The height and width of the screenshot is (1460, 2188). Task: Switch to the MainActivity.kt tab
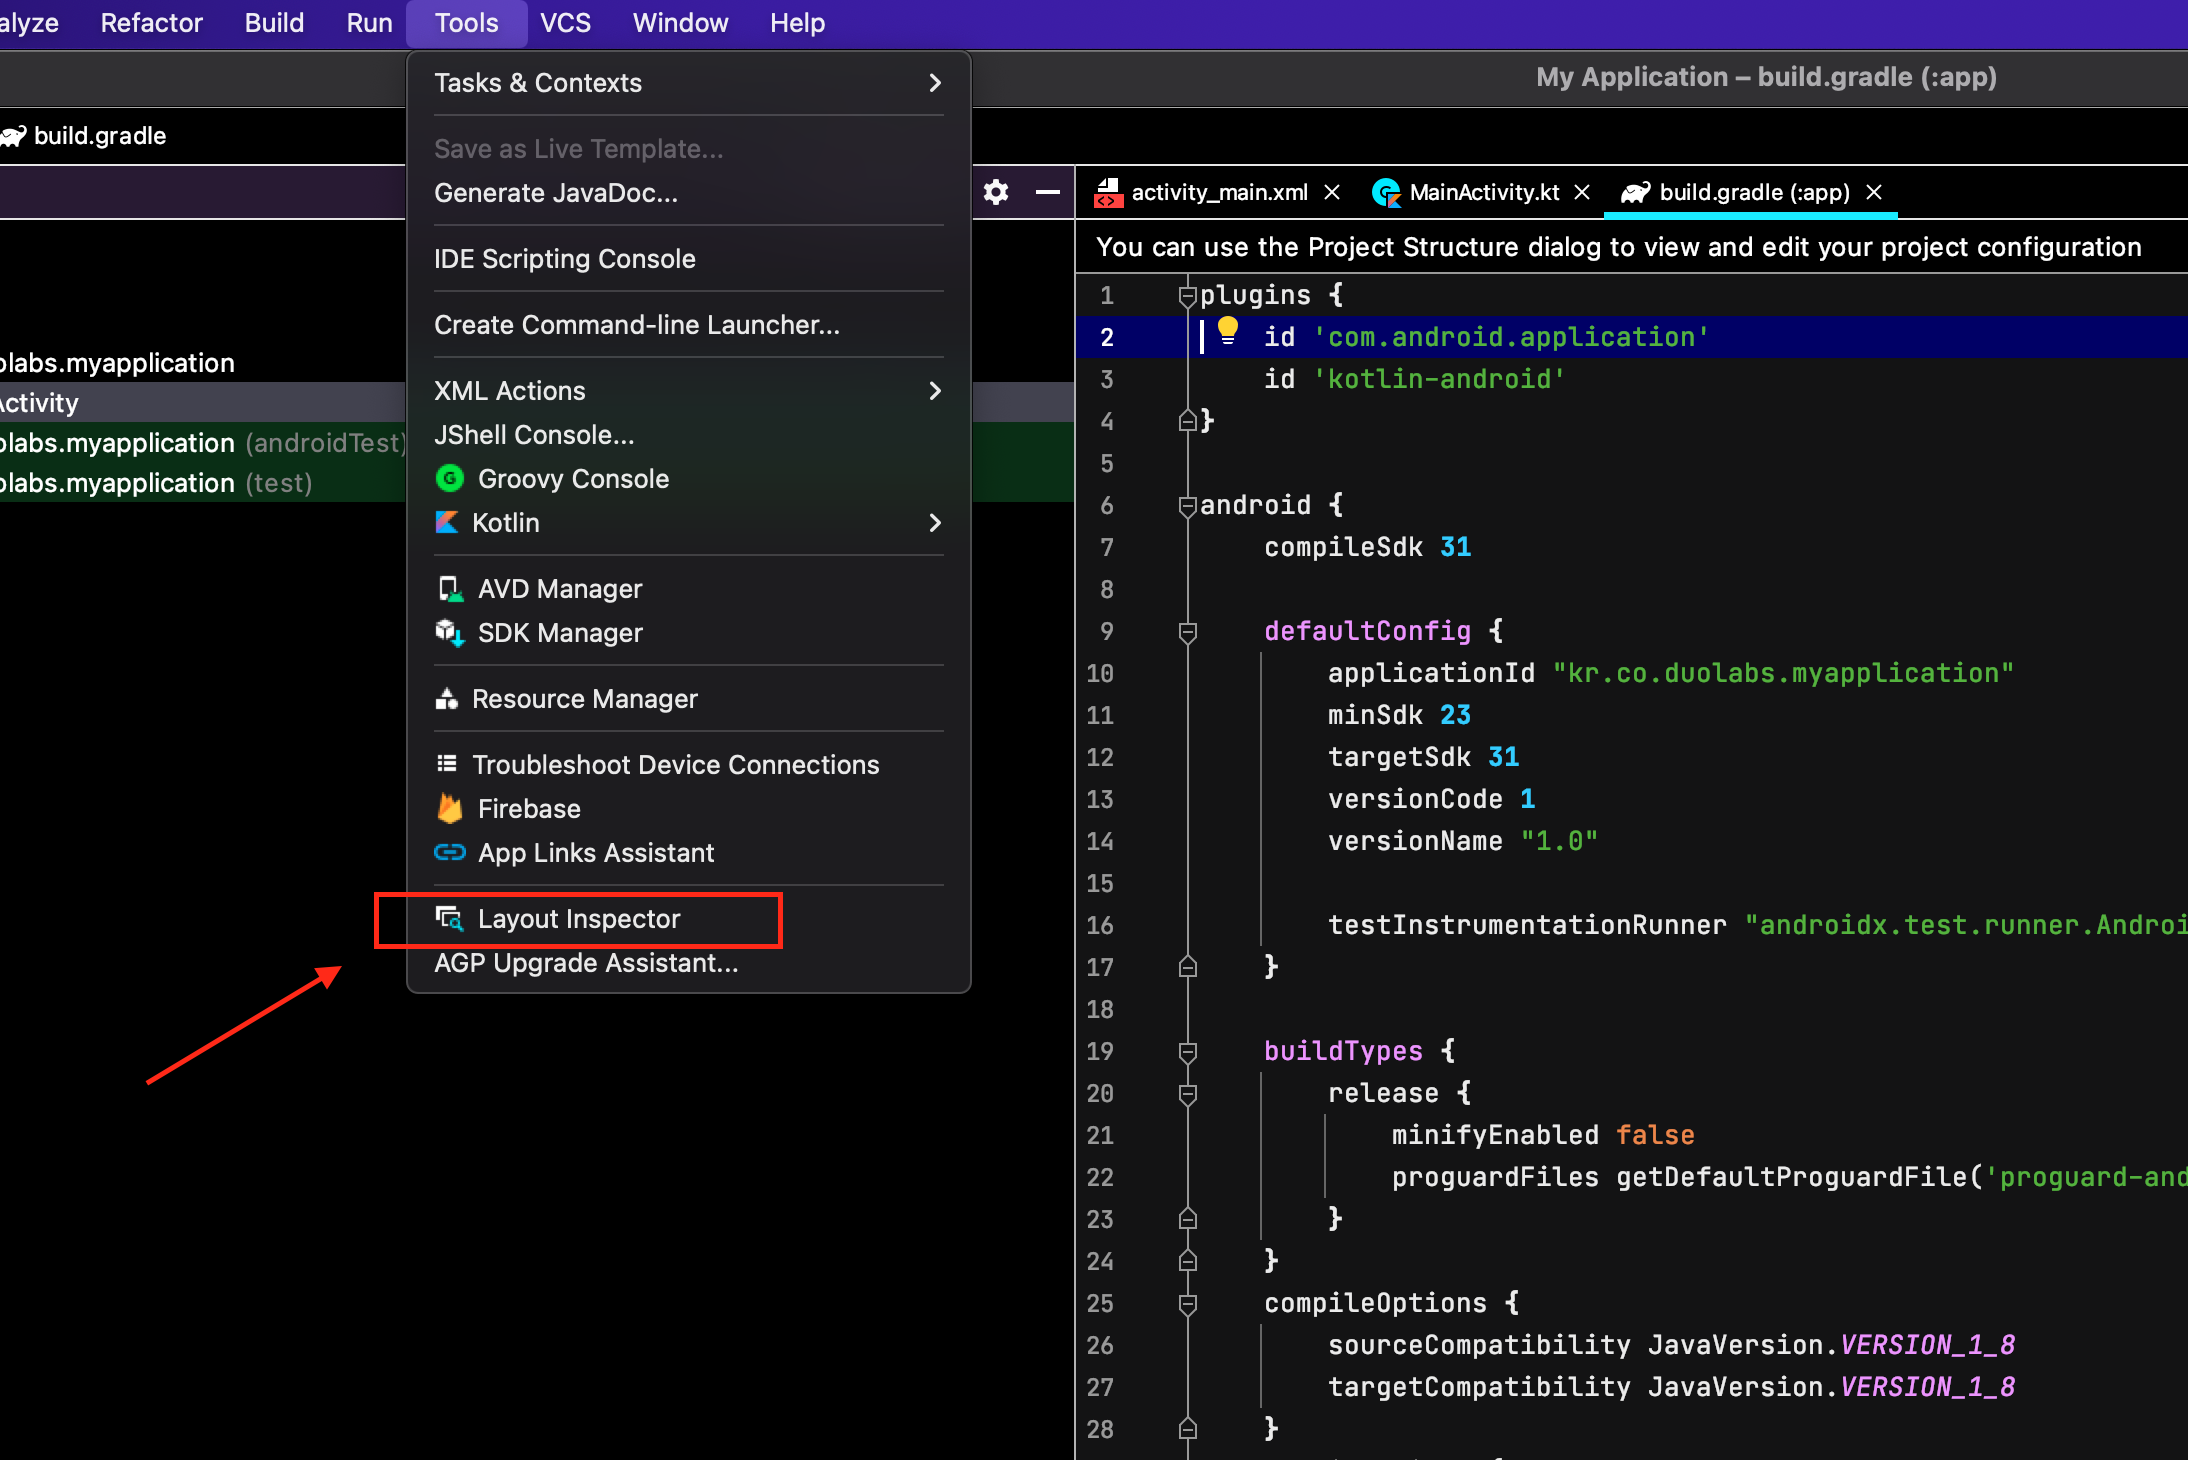[1483, 192]
